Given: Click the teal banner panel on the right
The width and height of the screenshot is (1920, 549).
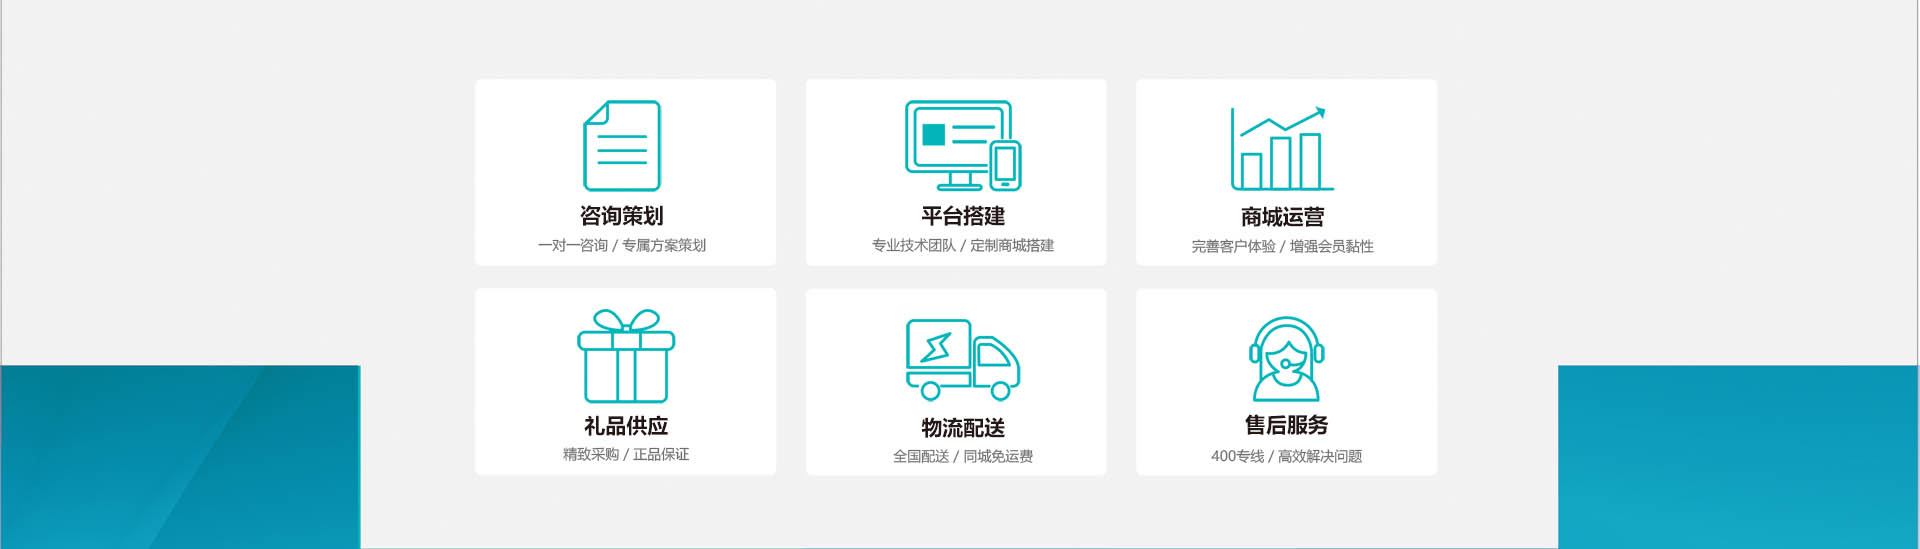Looking at the screenshot, I should pyautogui.click(x=1738, y=457).
